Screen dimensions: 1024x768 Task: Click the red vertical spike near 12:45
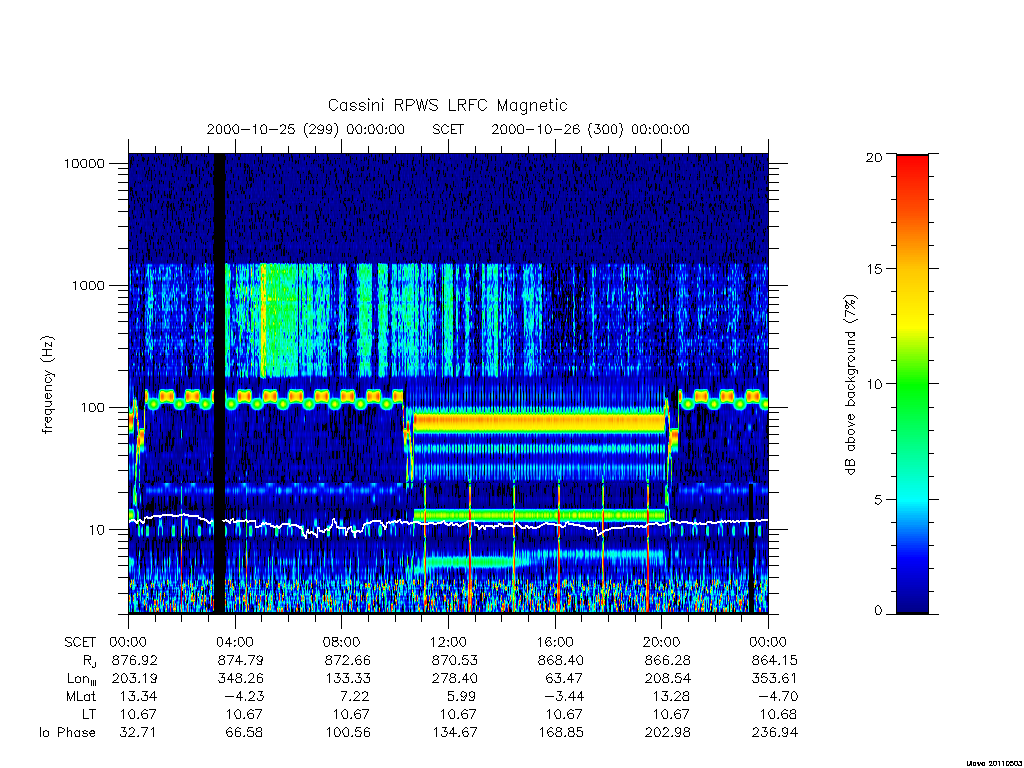(470, 547)
